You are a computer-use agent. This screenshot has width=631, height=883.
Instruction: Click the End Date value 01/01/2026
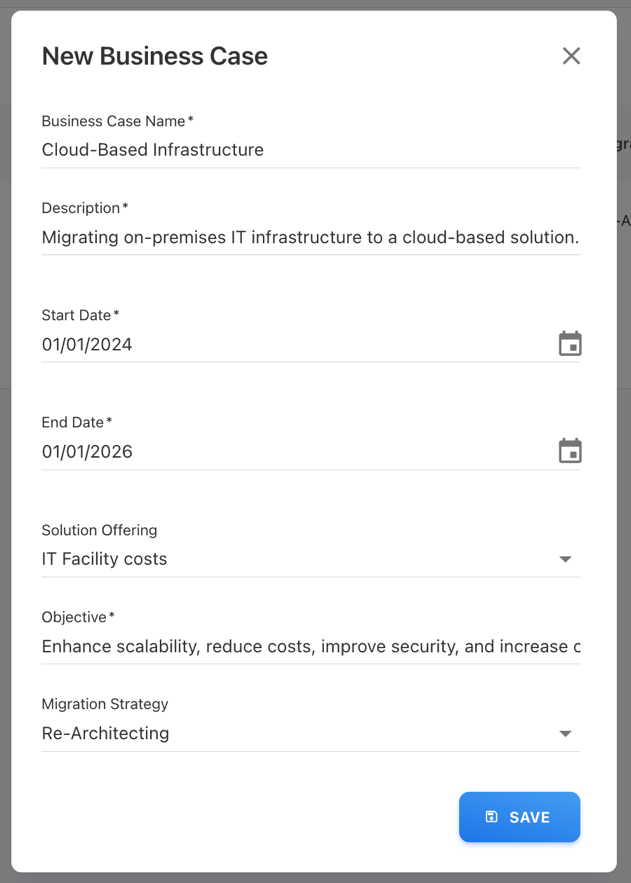pyautogui.click(x=87, y=451)
